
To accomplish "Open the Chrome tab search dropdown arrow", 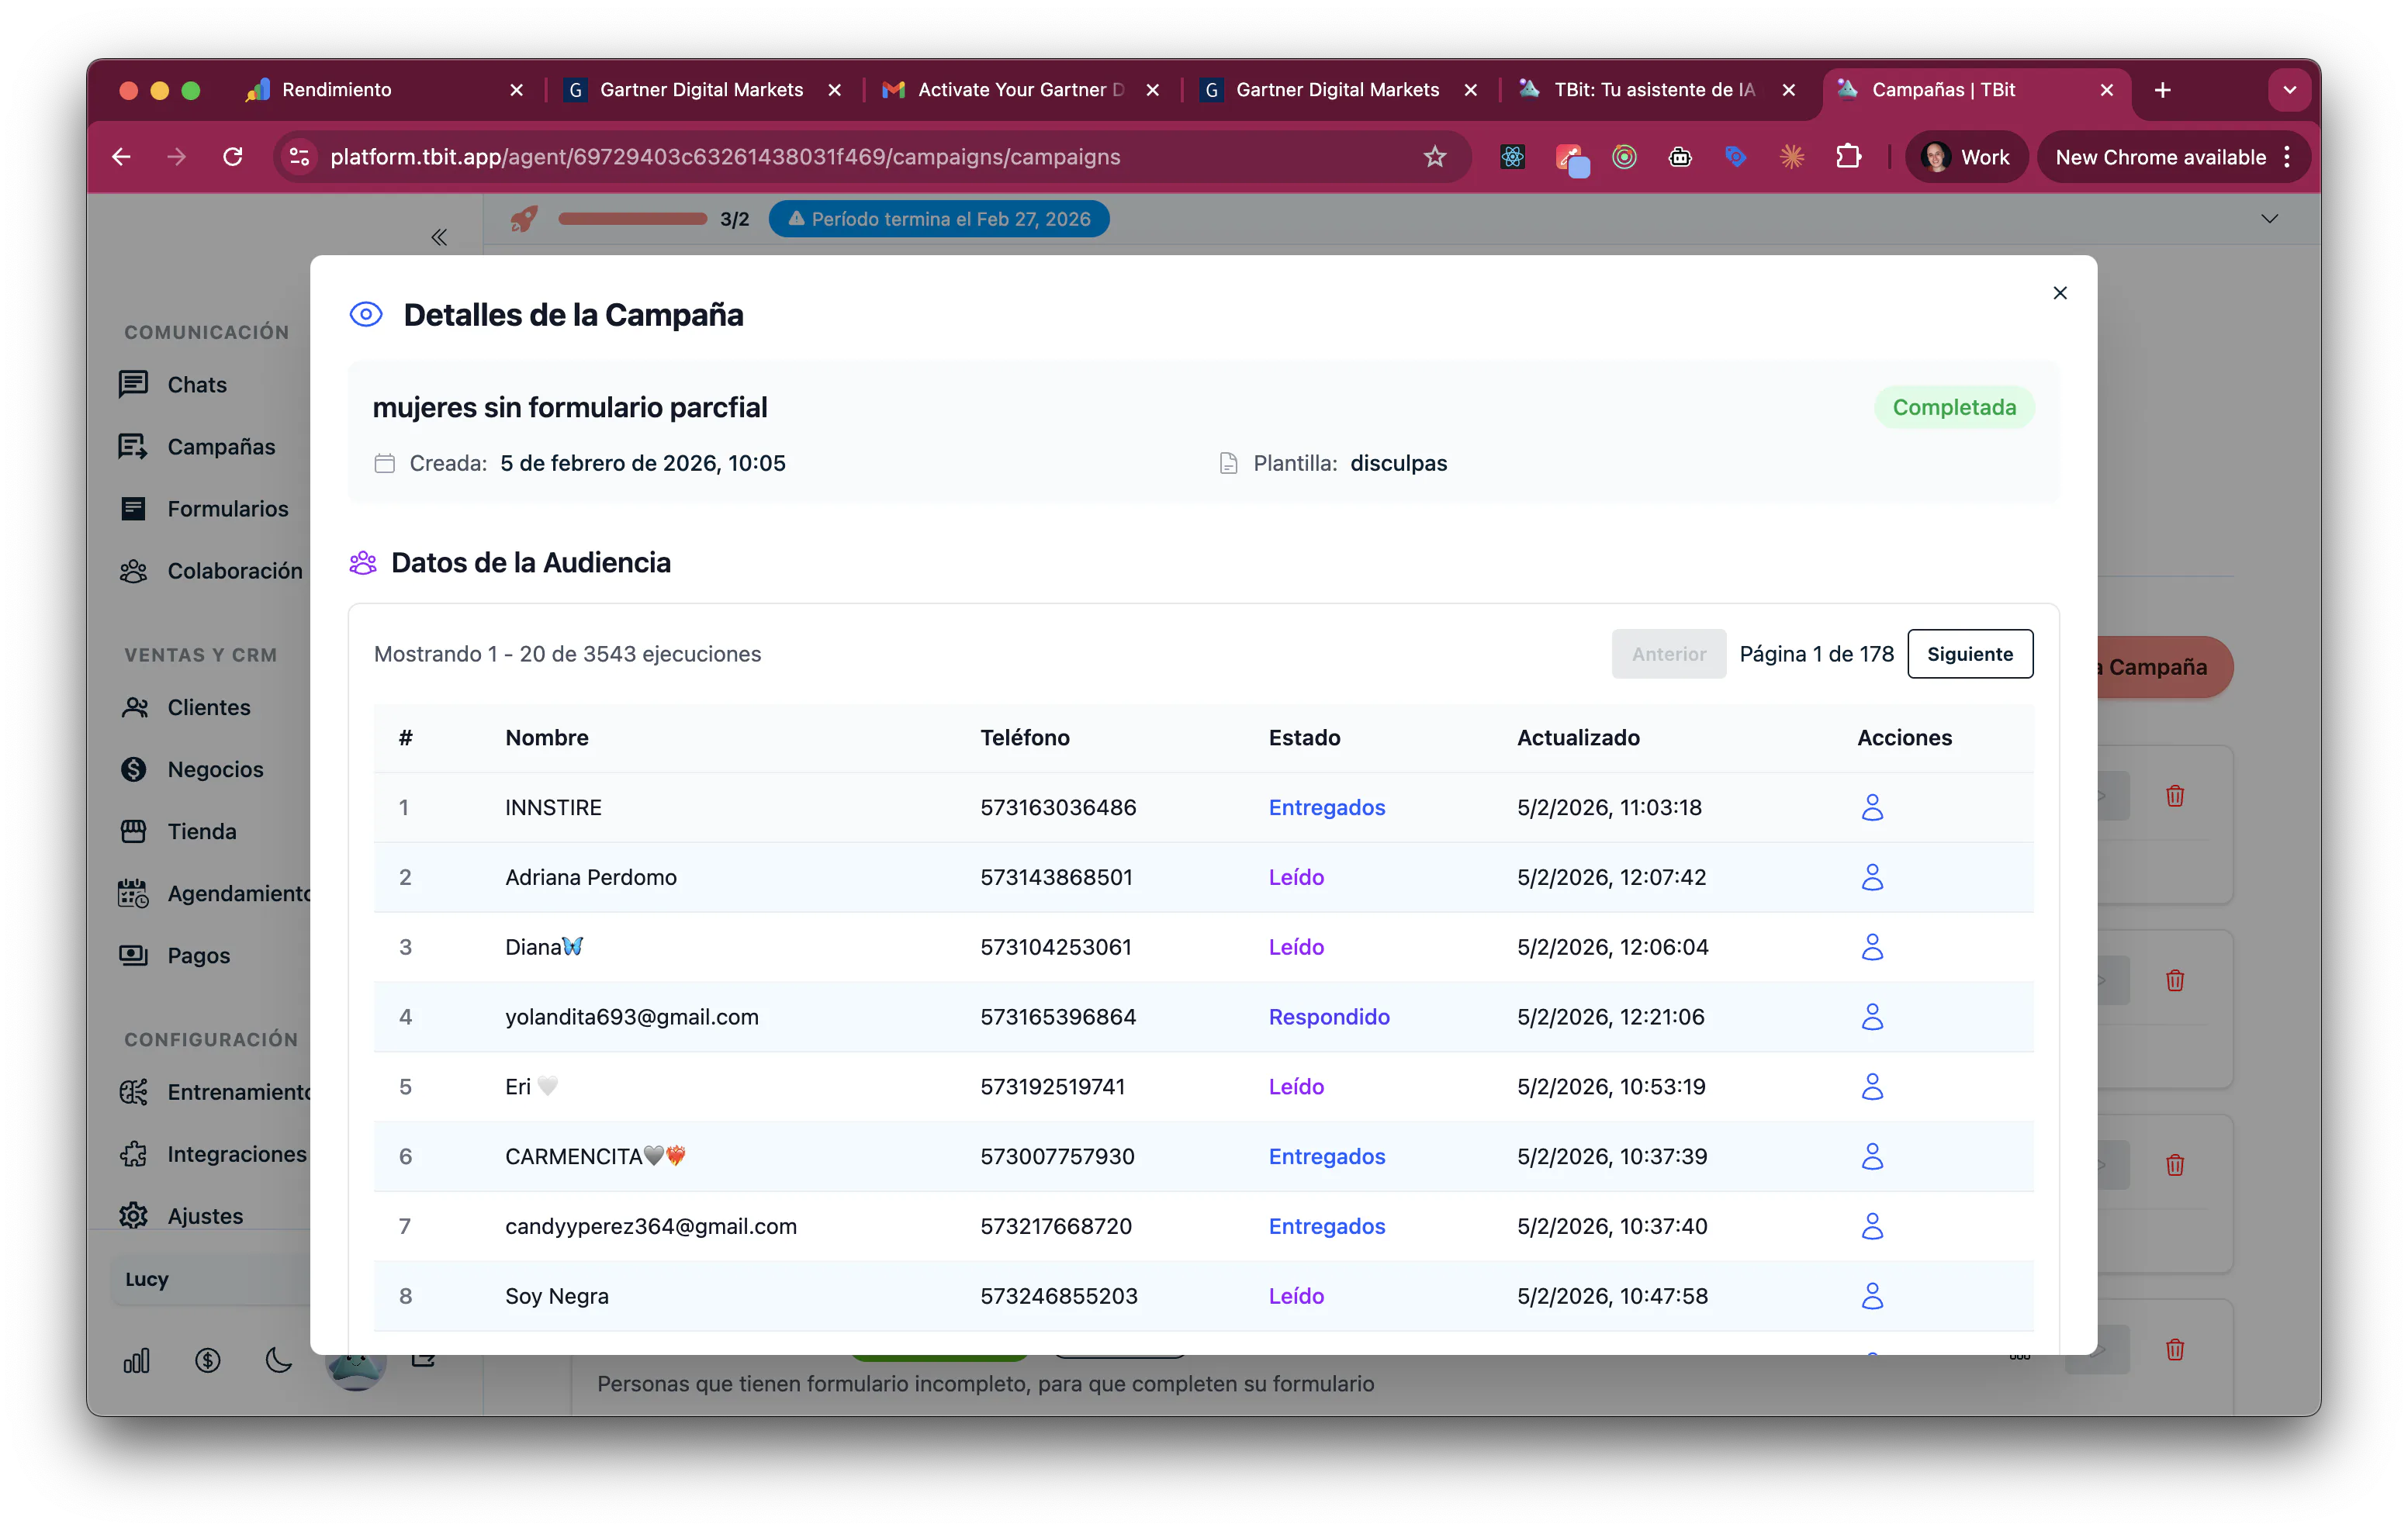I will point(2289,90).
